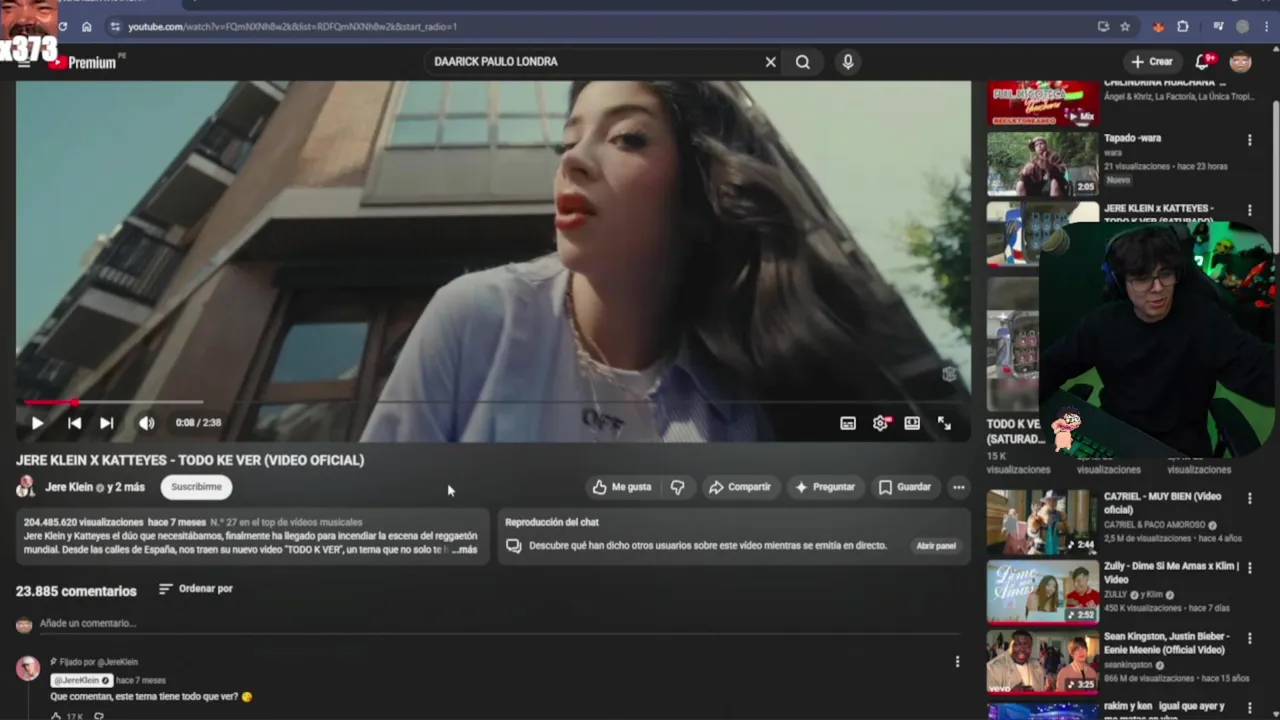Open the notifications bell
The width and height of the screenshot is (1280, 720).
coord(1203,62)
